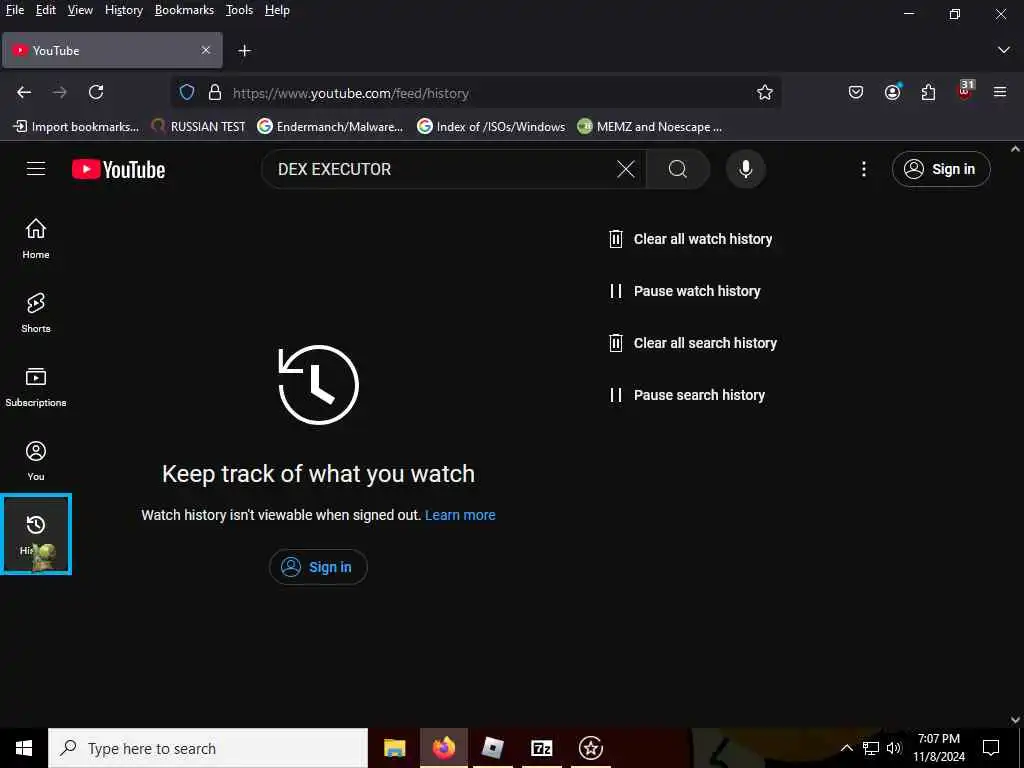This screenshot has height=768, width=1024.
Task: Open the YouTube guide hamburger menu
Action: (x=36, y=169)
